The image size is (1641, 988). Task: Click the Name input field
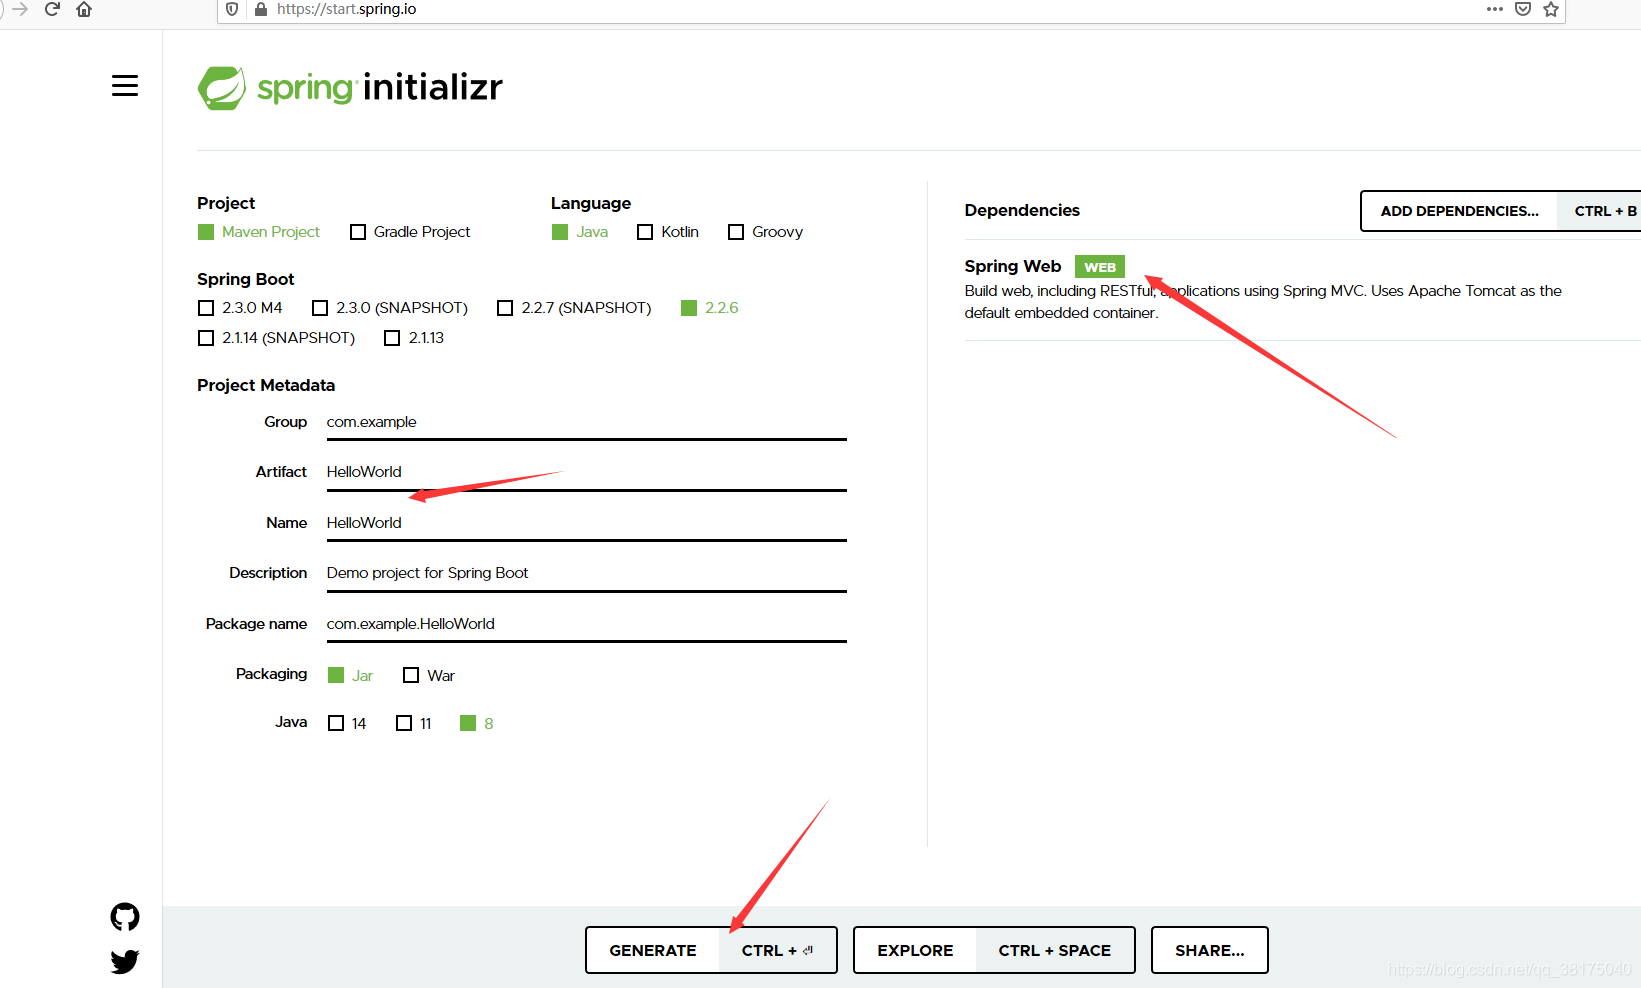coord(586,524)
